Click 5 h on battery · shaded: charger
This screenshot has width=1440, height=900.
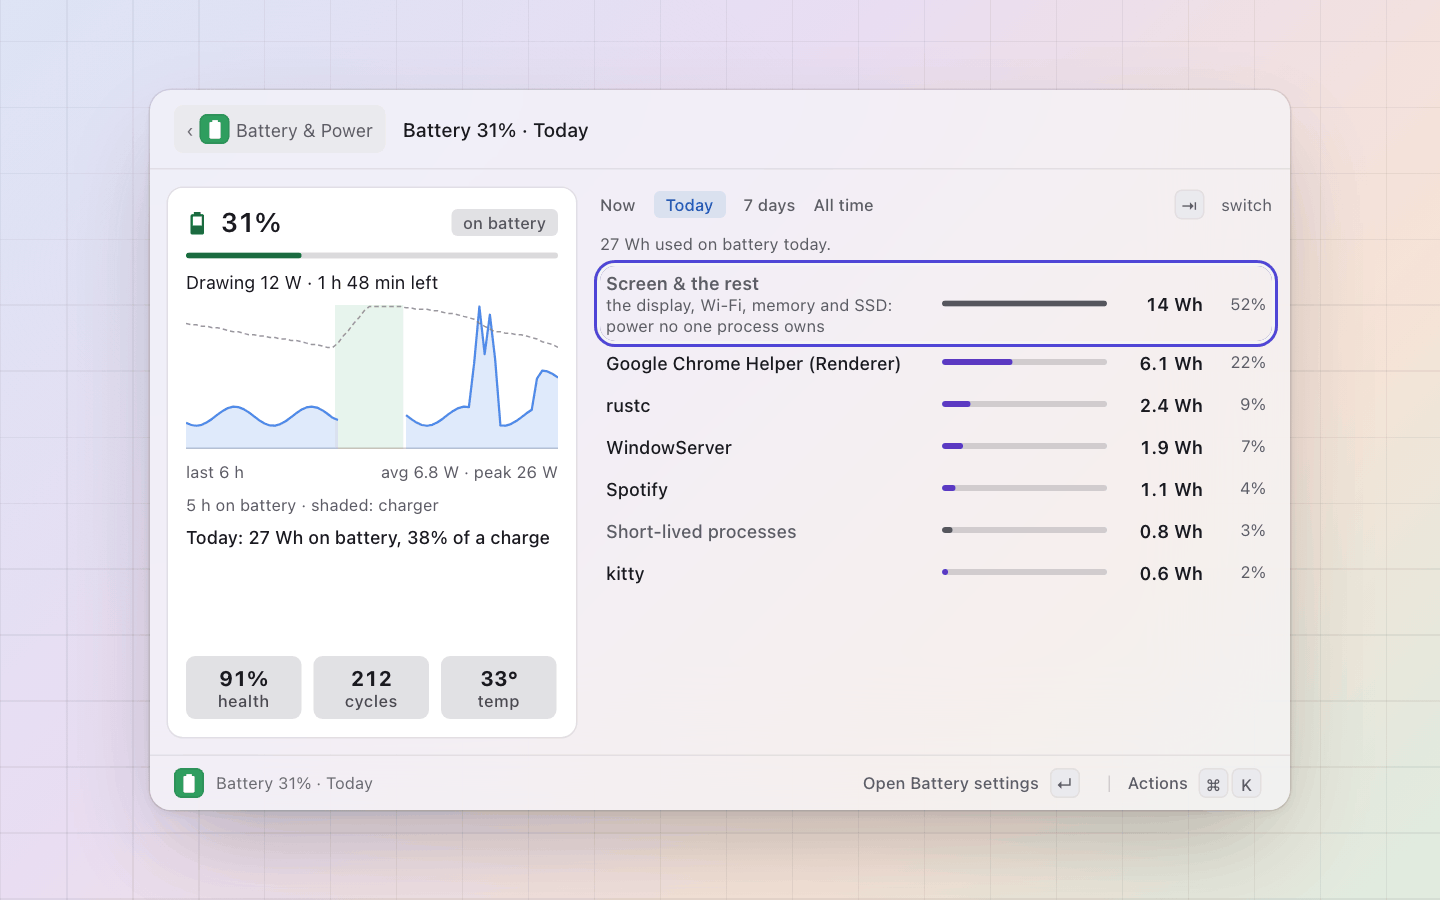312,505
